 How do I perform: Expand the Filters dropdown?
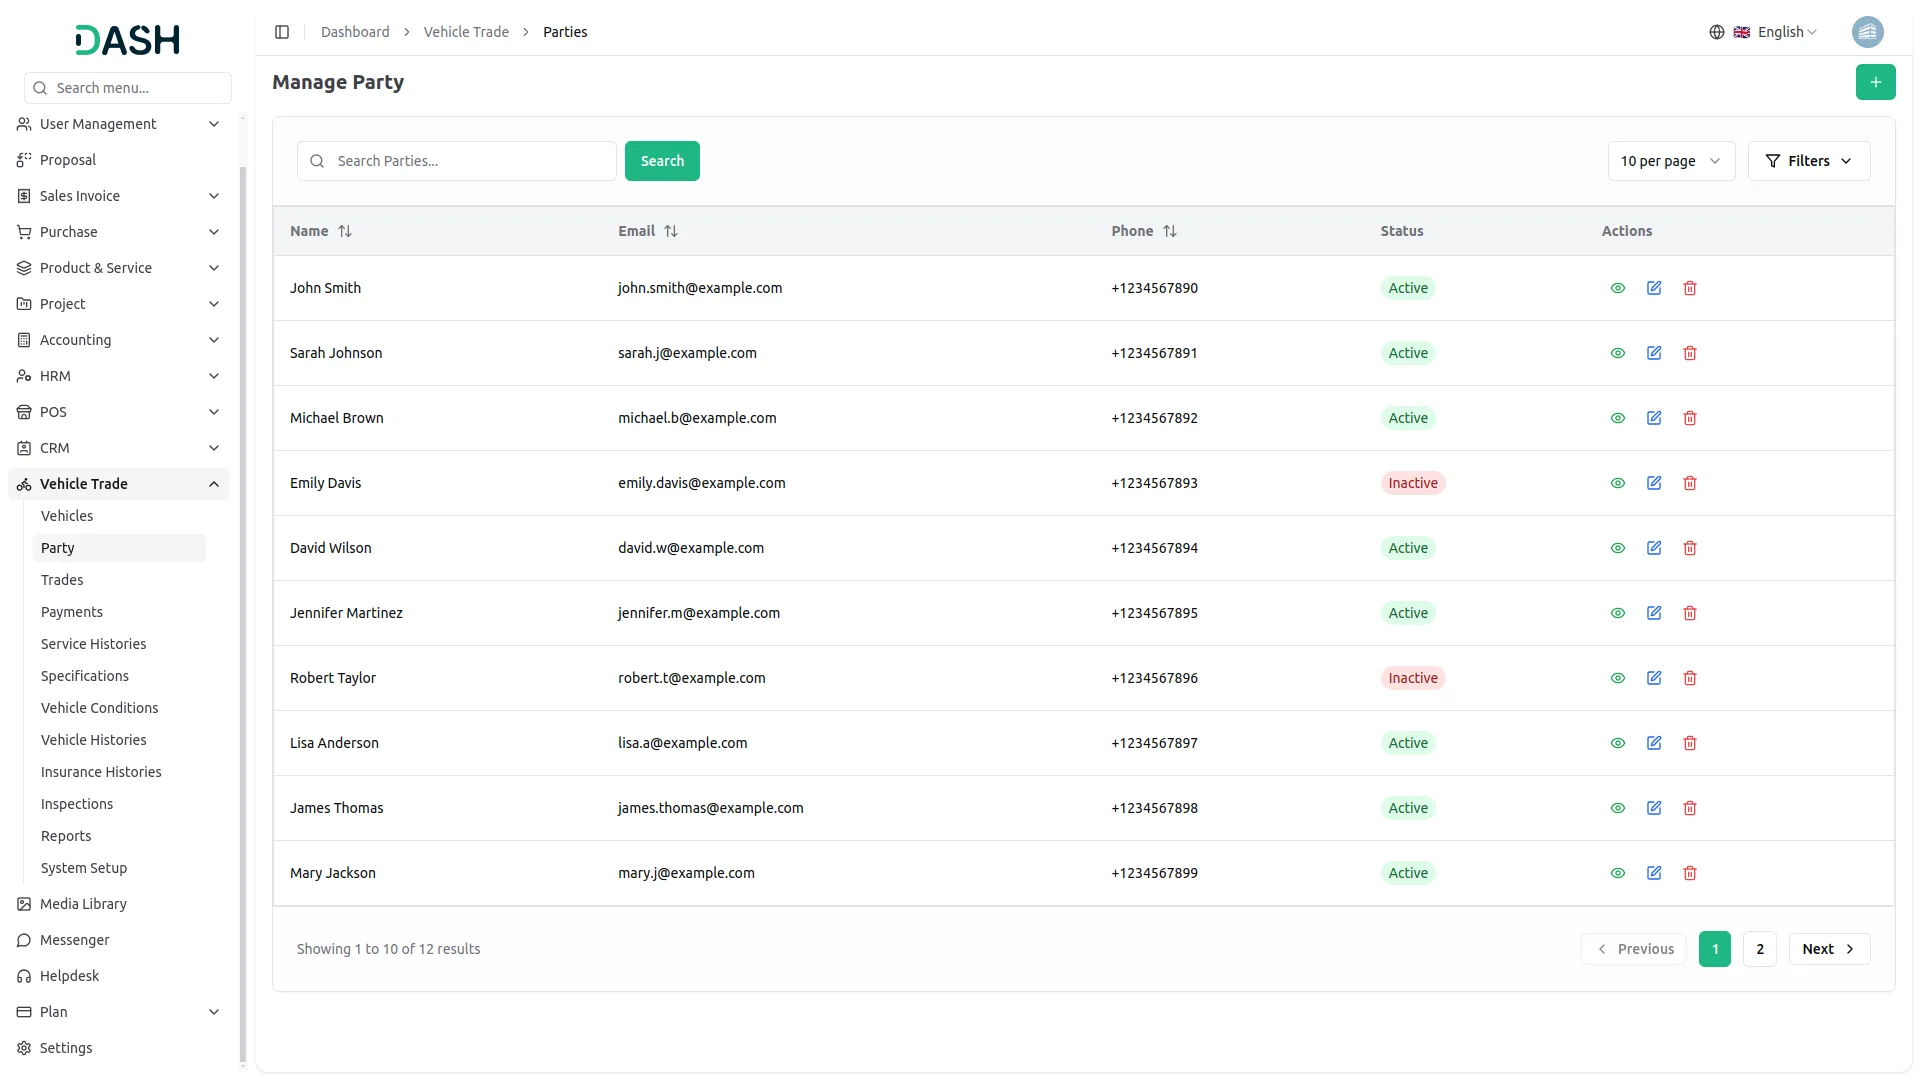tap(1808, 161)
